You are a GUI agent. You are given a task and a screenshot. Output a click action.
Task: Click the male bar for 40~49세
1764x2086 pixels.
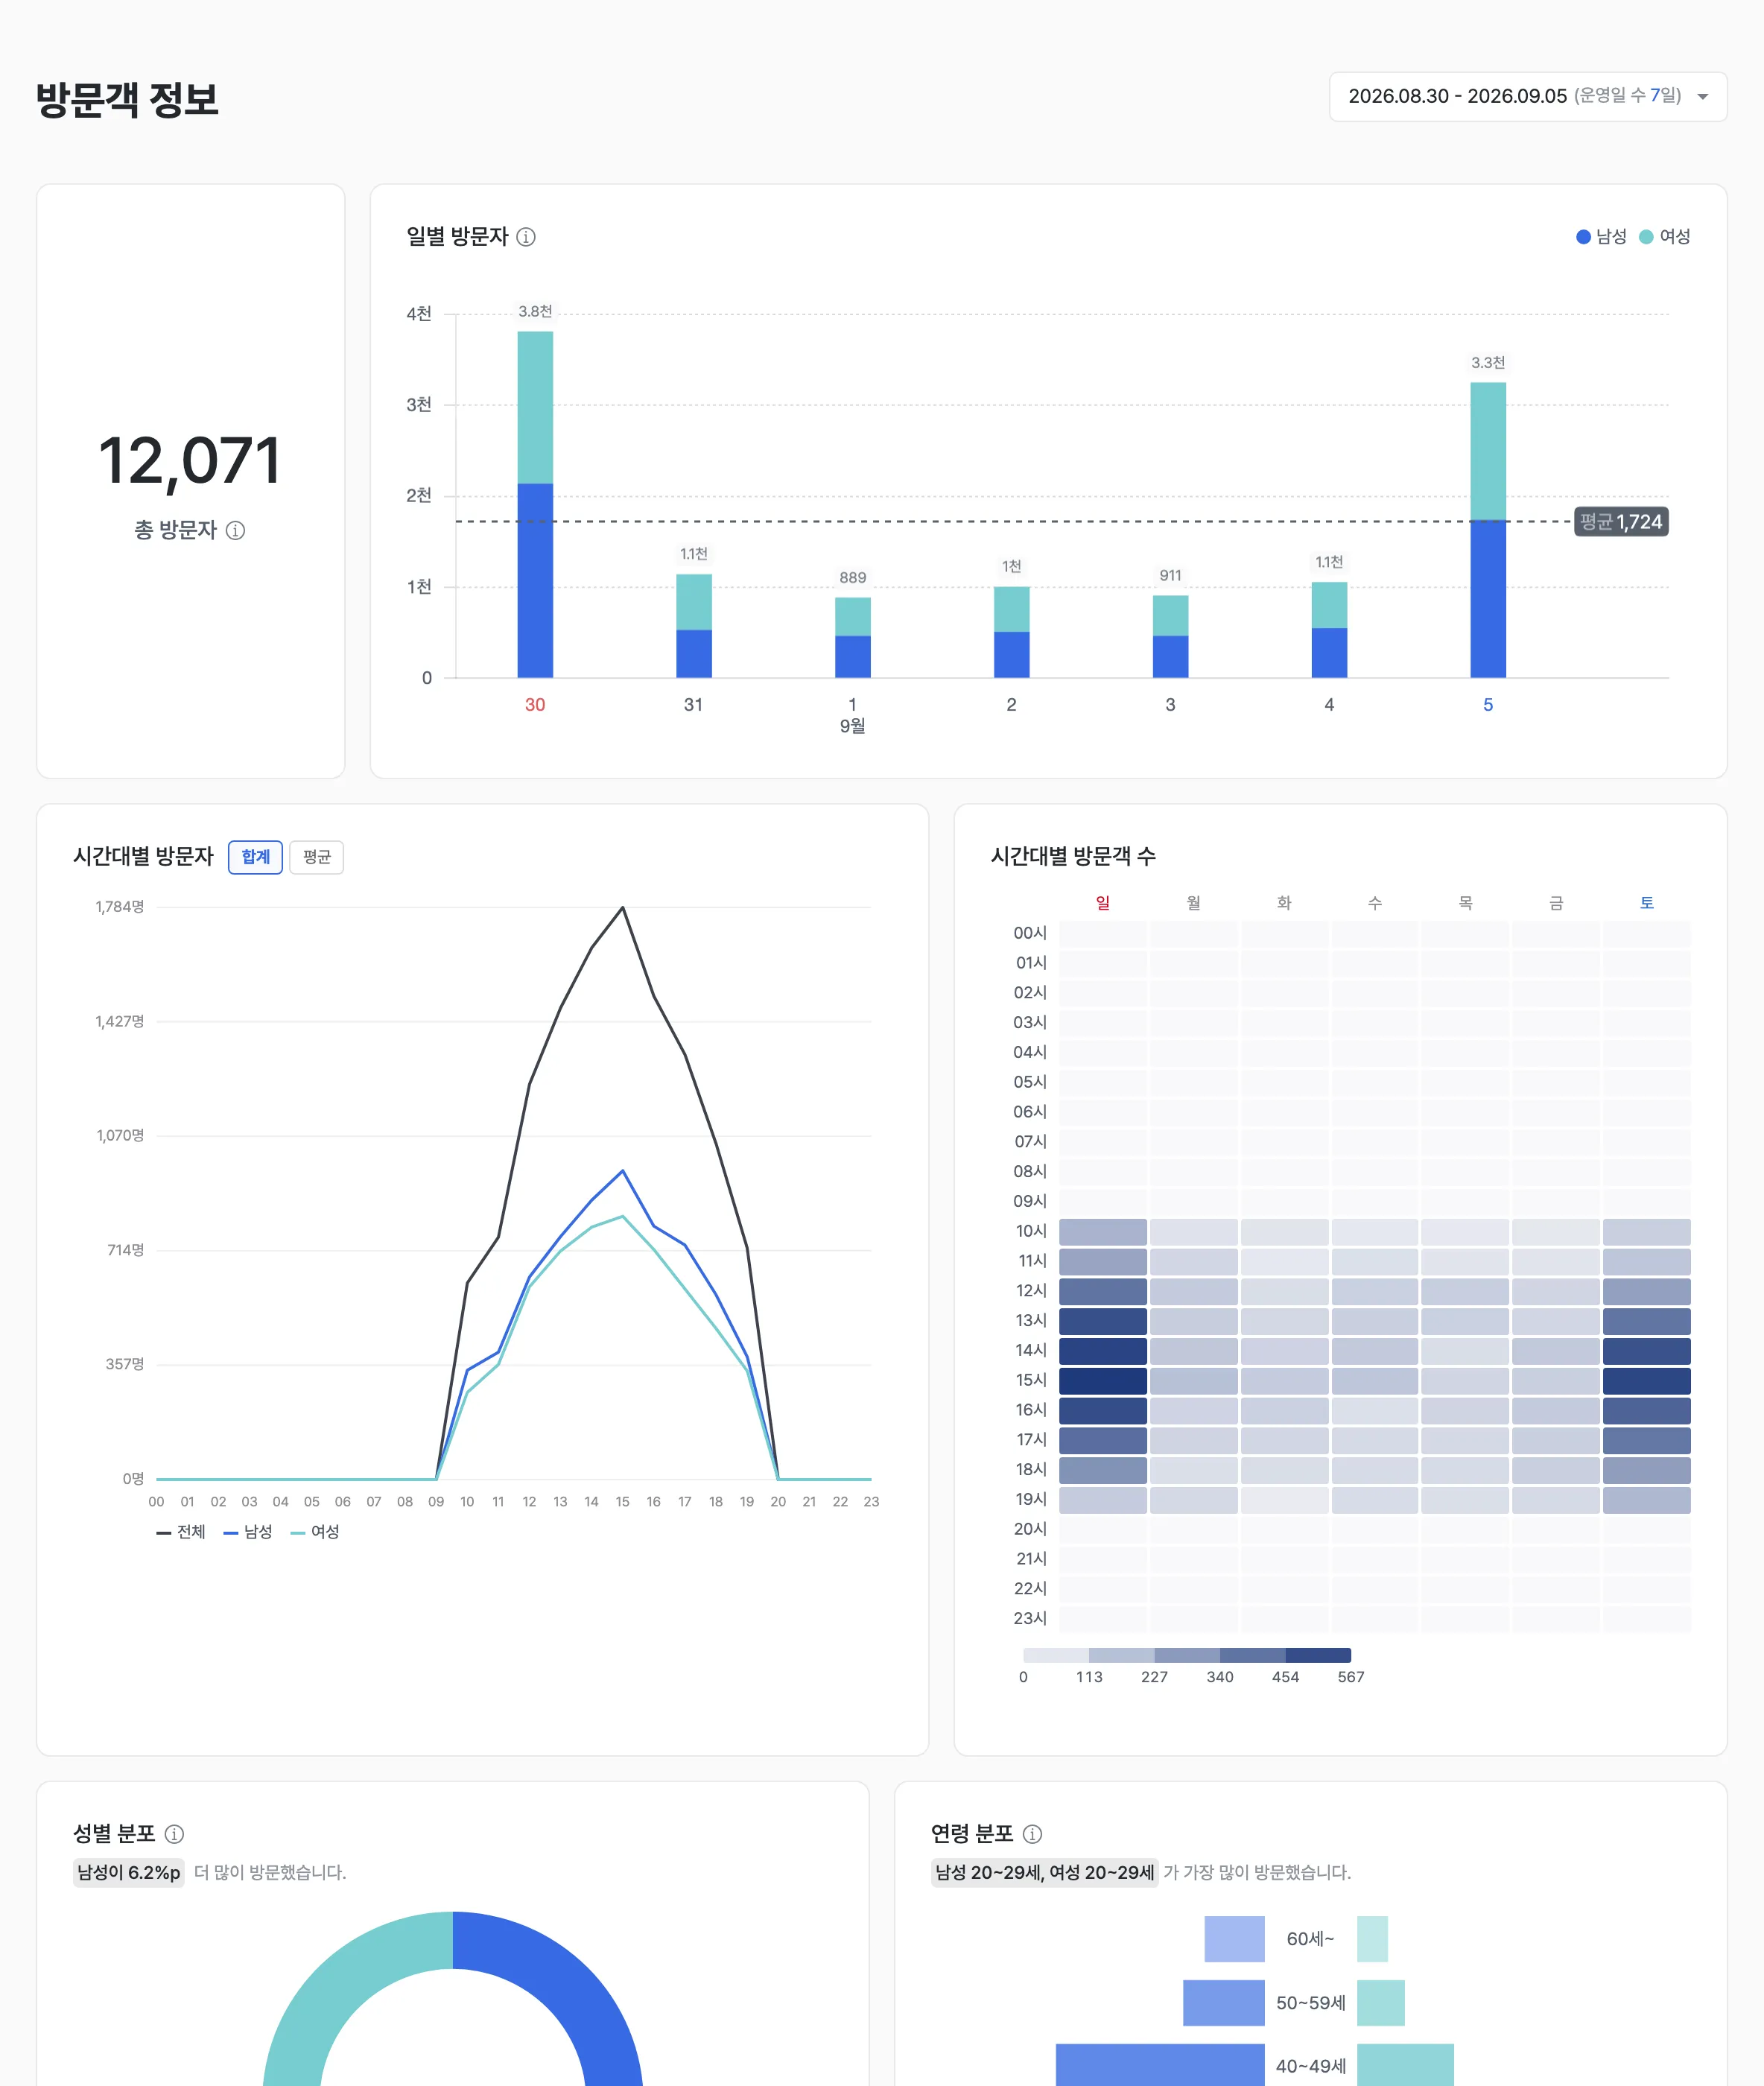click(x=1160, y=2065)
